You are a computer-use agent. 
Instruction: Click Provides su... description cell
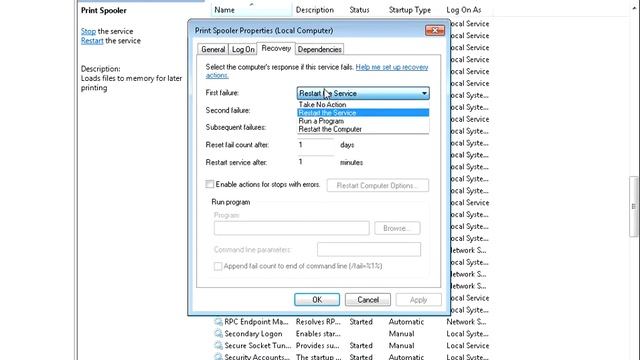318,345
